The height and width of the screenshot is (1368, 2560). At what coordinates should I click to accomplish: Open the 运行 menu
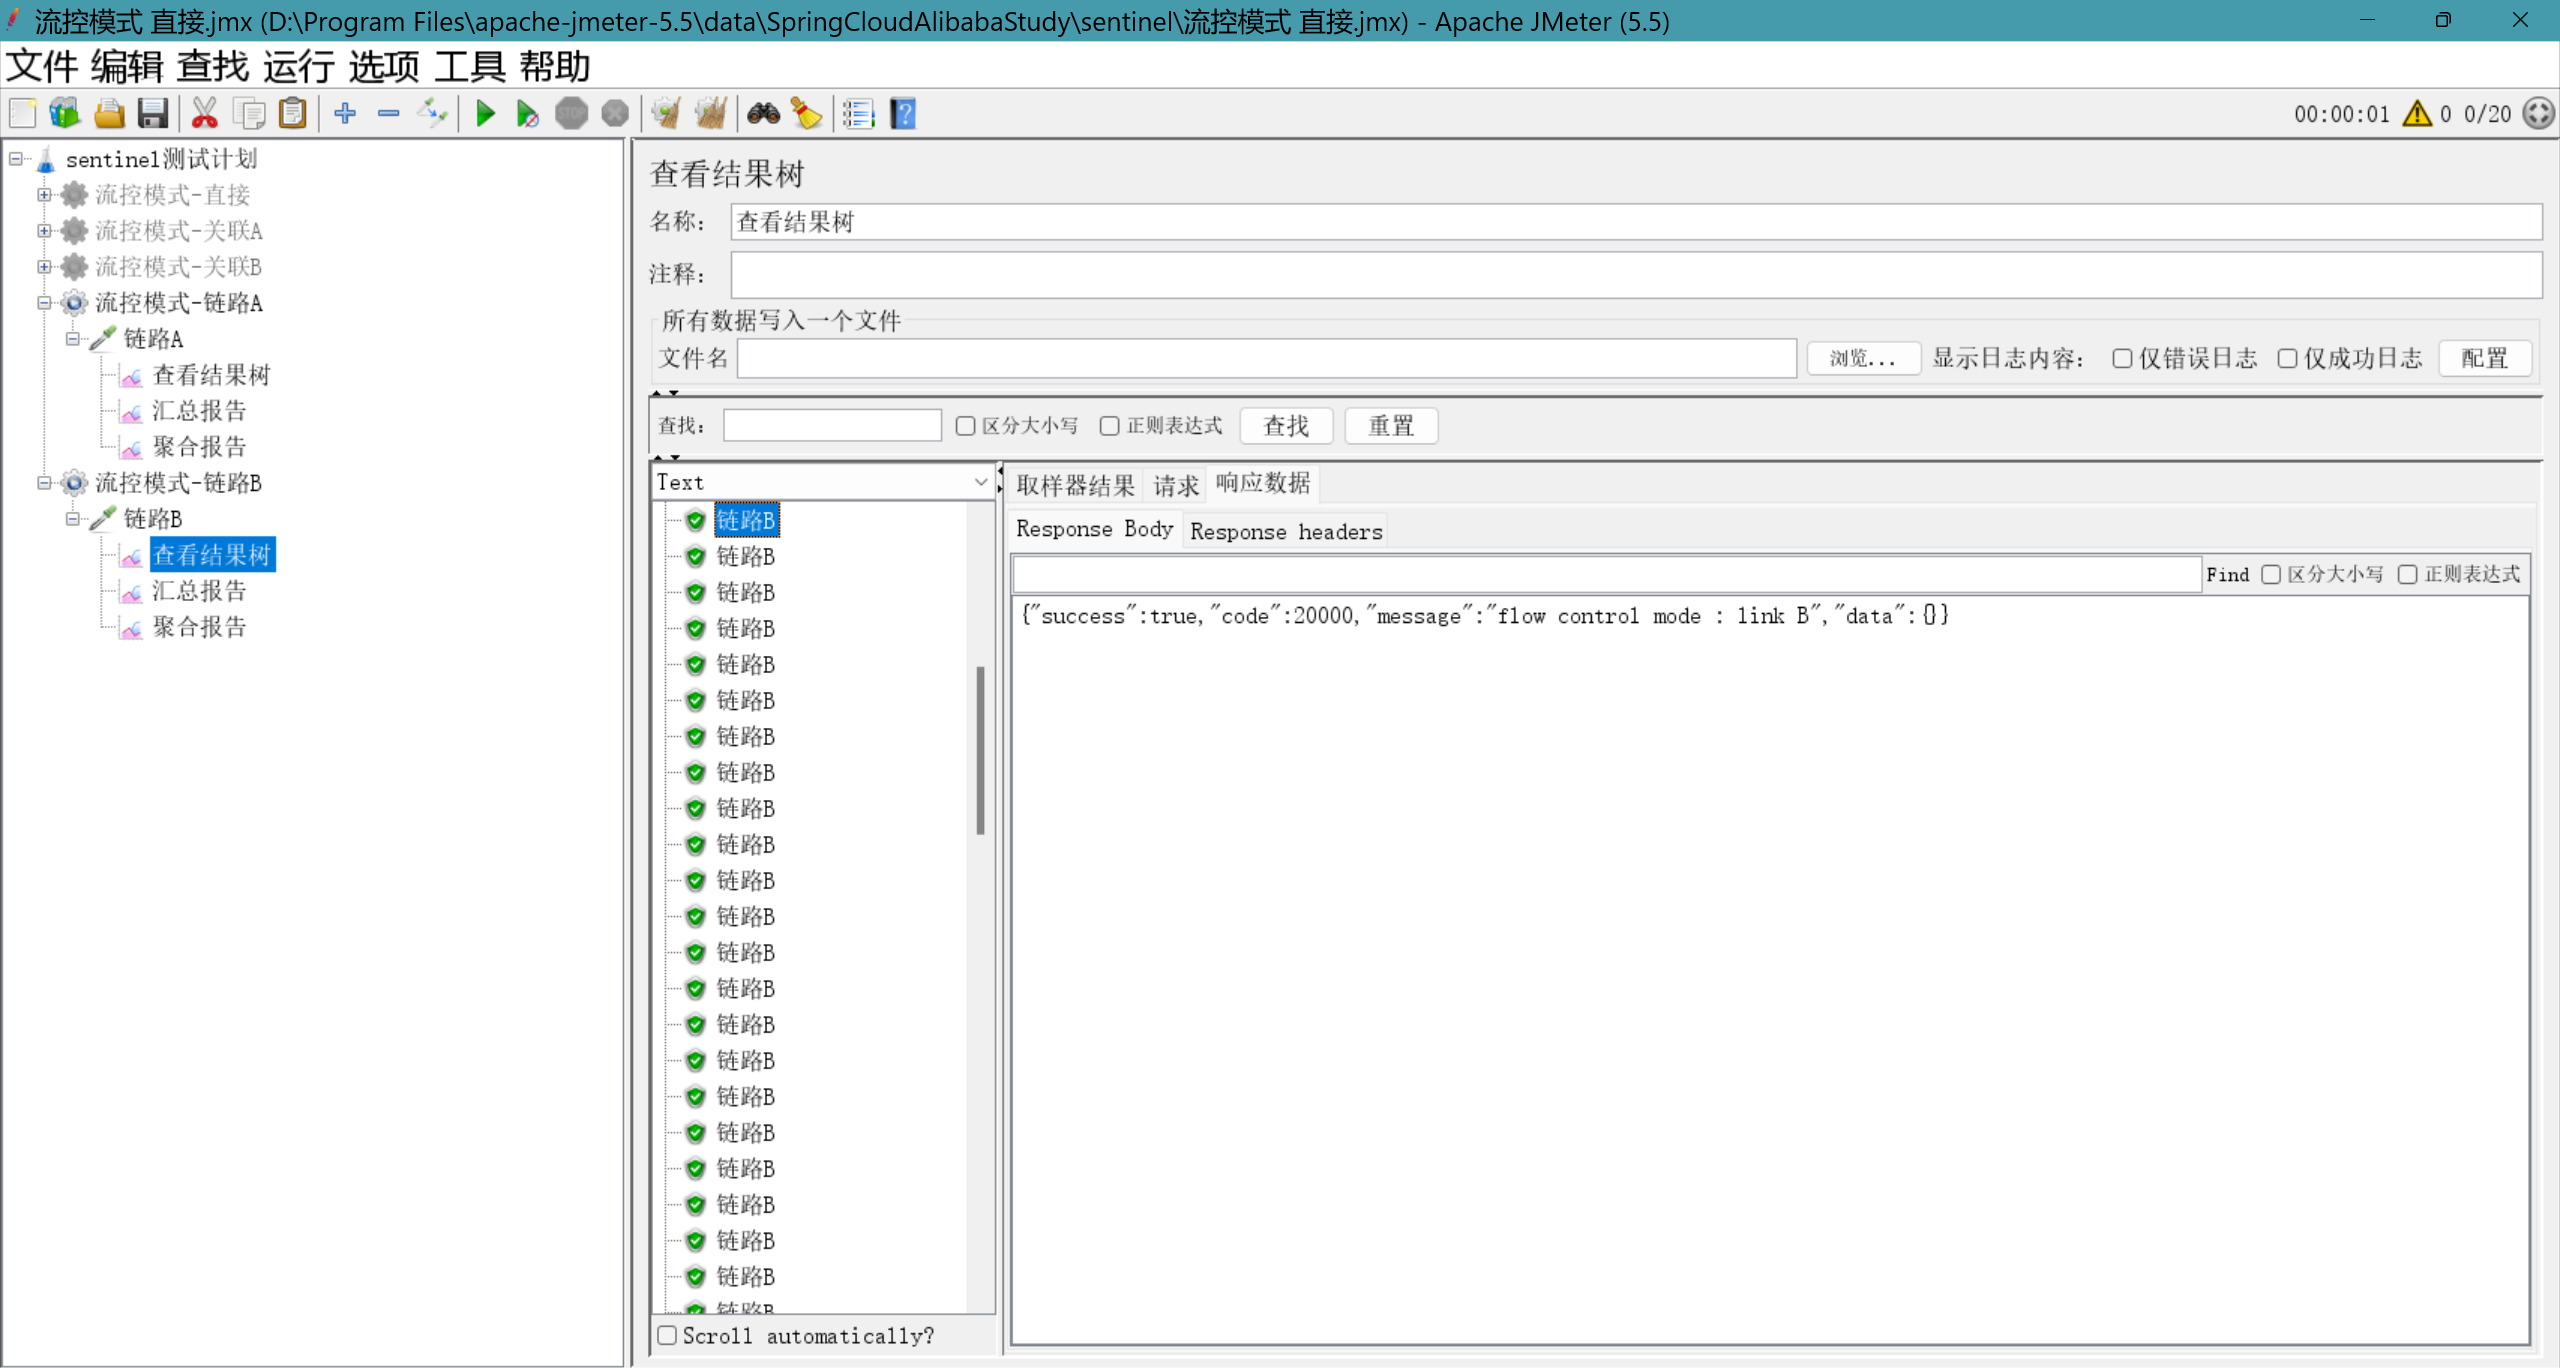tap(298, 67)
